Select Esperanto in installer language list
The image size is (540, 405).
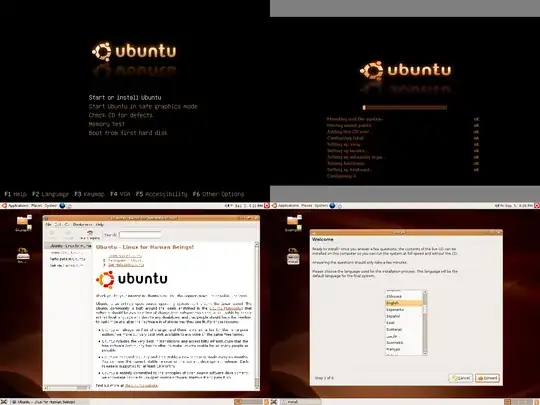[x=404, y=310]
